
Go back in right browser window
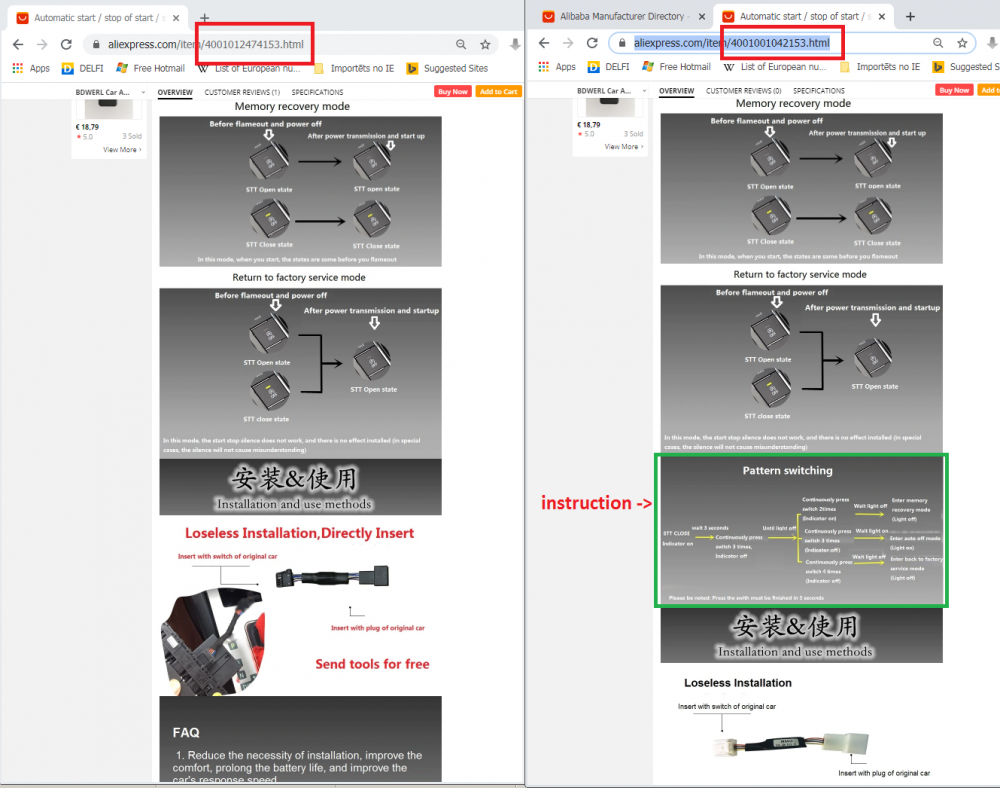(x=544, y=43)
